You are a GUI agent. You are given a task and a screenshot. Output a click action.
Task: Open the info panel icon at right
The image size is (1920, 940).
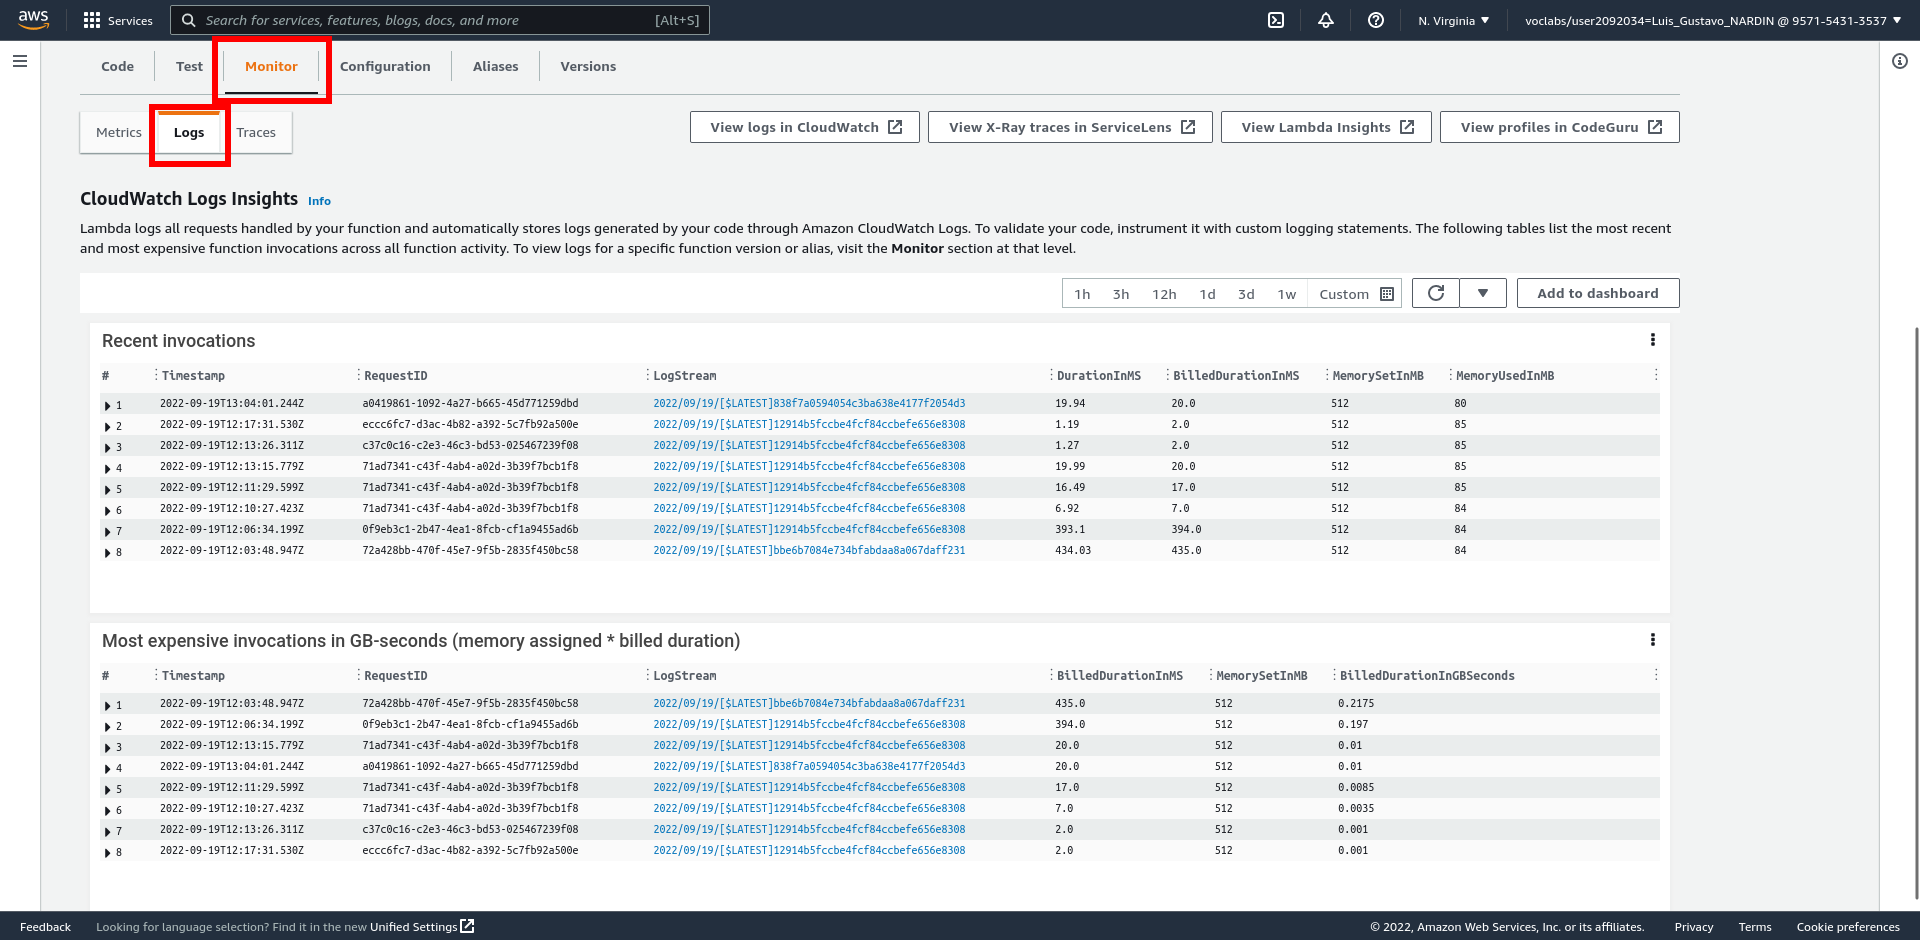click(x=1900, y=61)
